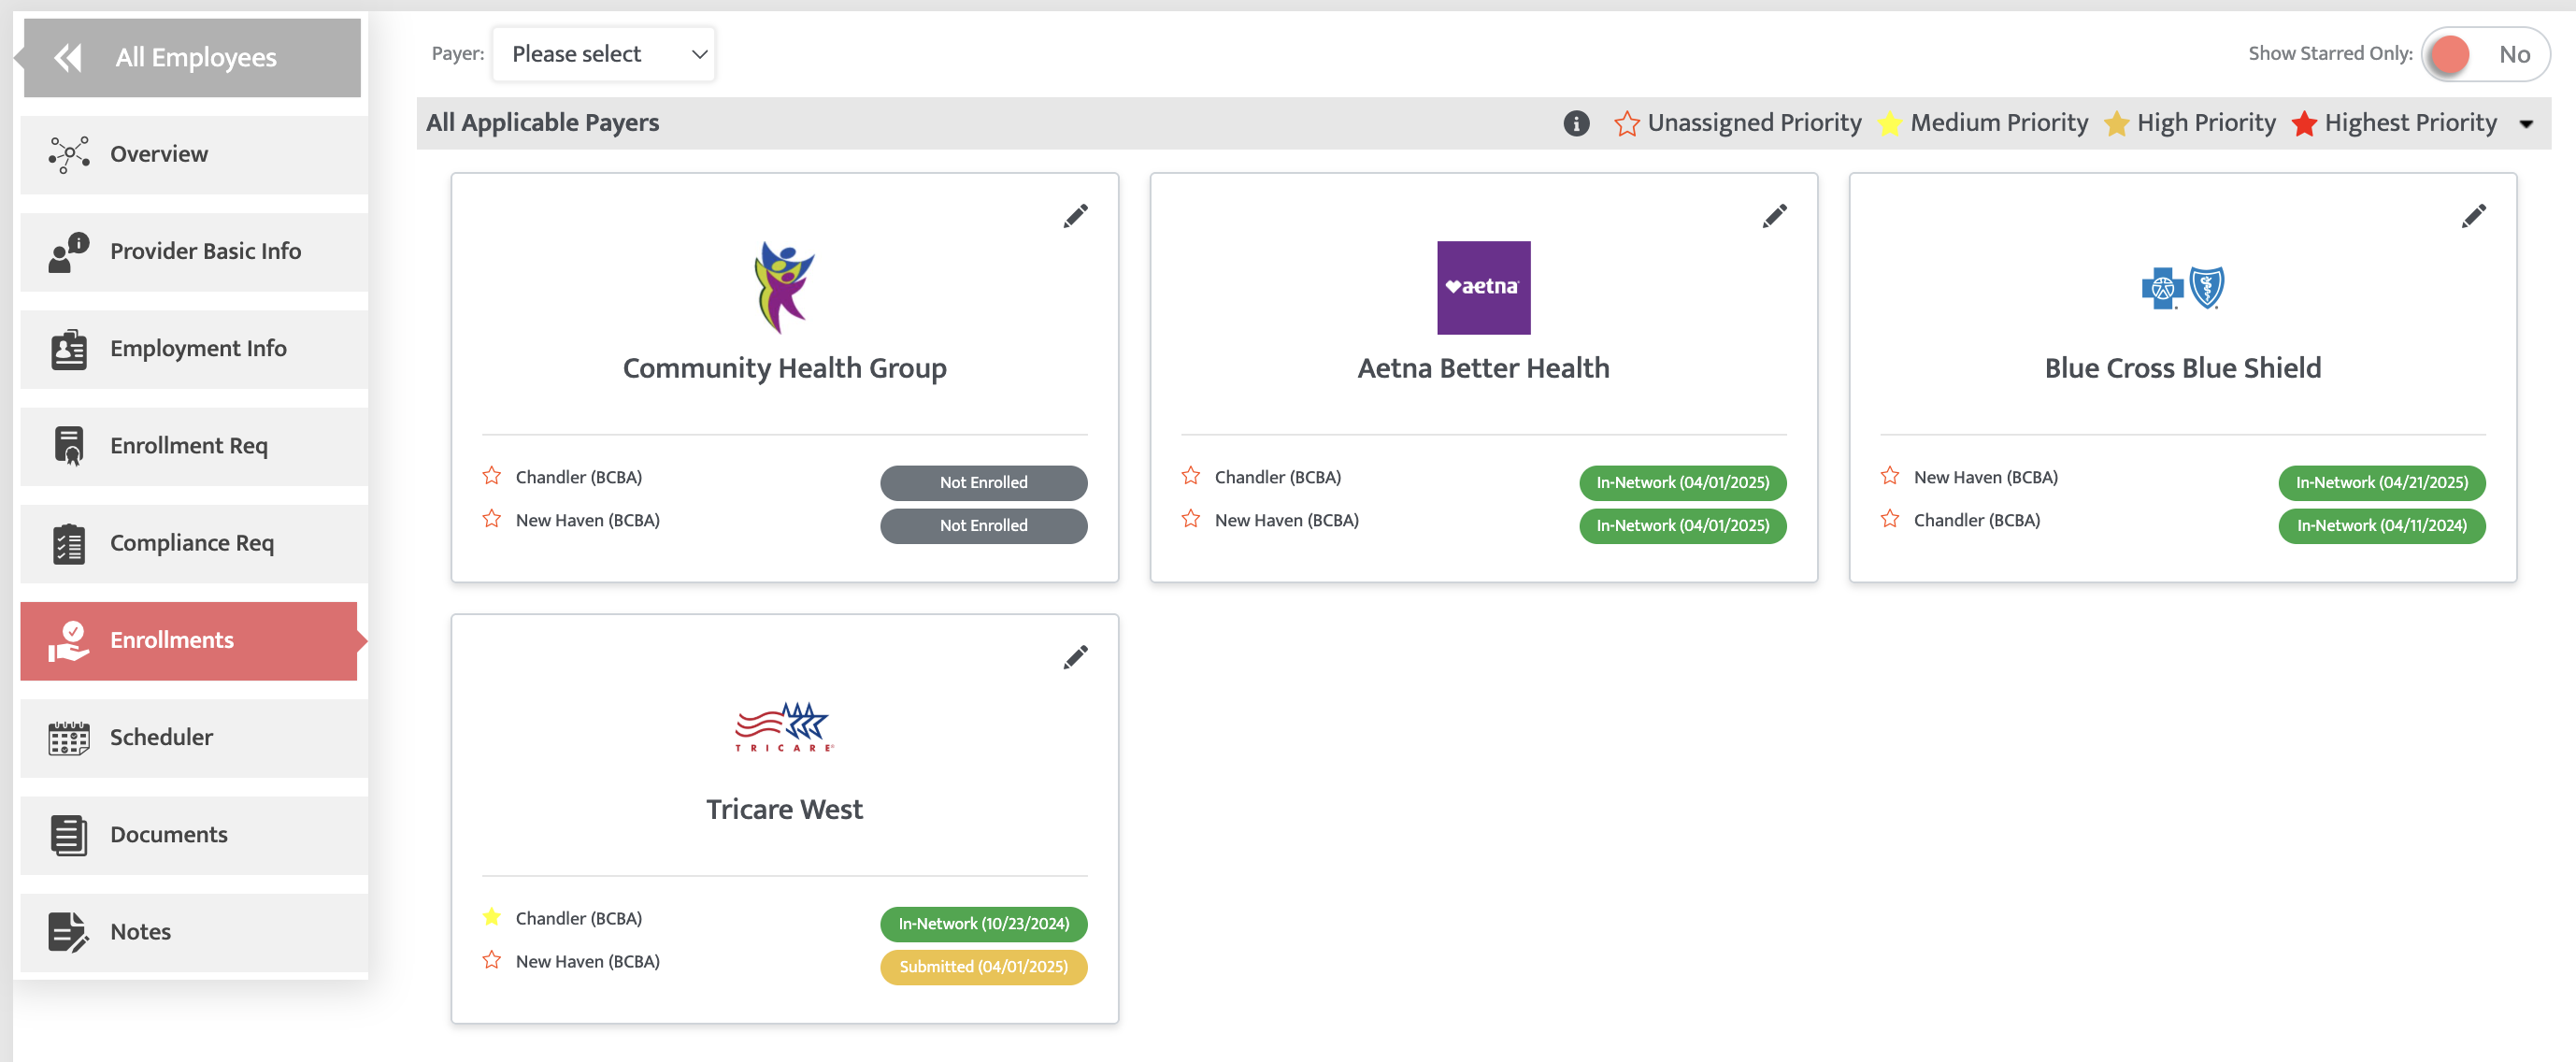Unstar Chandler (BCBA) under Tricare West

(491, 917)
